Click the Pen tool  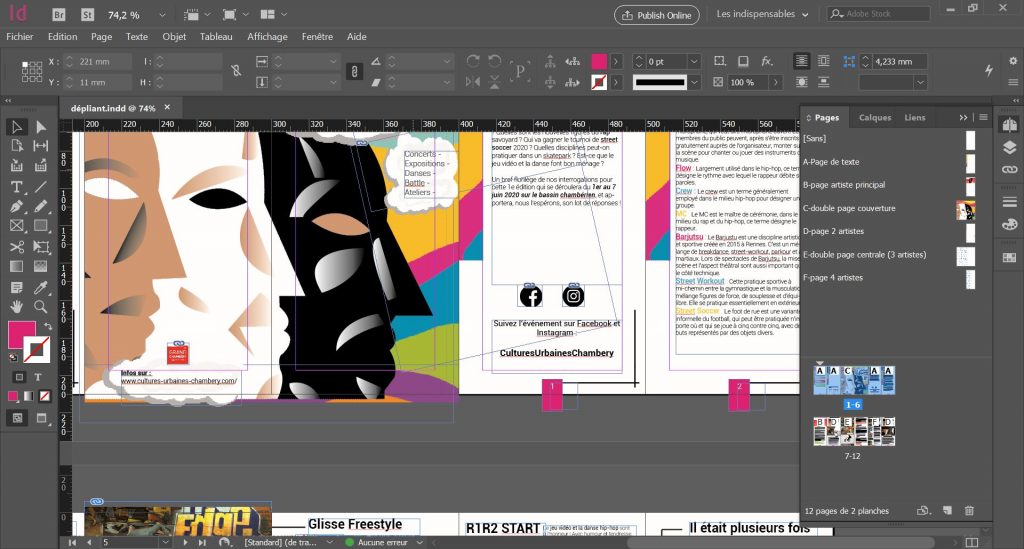click(17, 207)
